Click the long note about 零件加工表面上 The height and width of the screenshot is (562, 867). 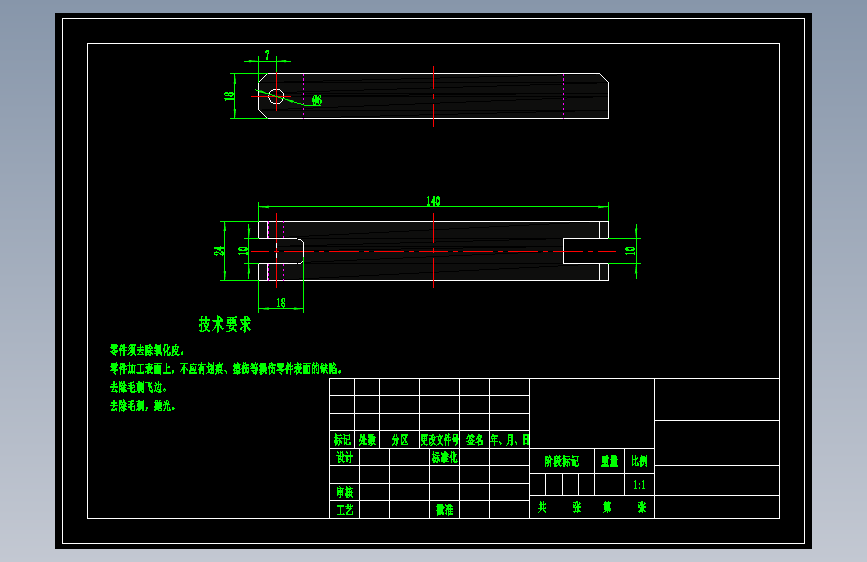[226, 369]
